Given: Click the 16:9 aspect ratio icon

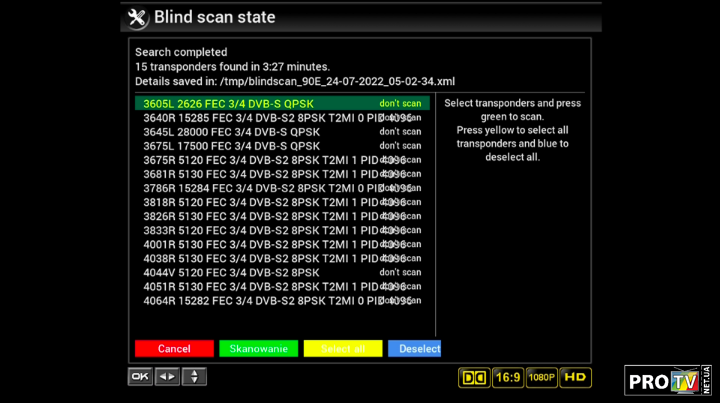Looking at the screenshot, I should 508,378.
